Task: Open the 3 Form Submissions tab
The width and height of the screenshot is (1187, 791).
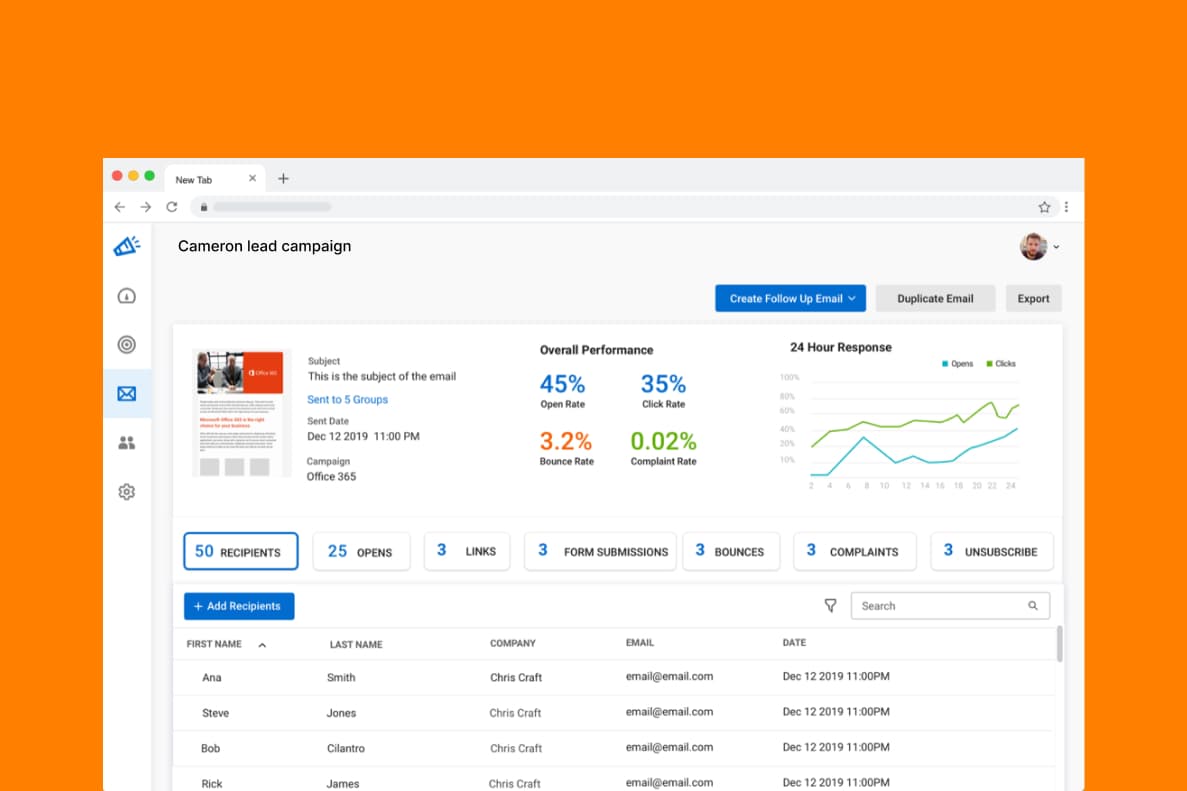Action: click(600, 551)
